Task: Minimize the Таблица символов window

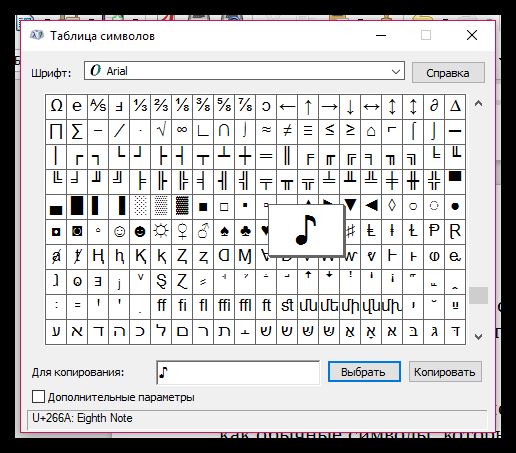Action: point(381,35)
